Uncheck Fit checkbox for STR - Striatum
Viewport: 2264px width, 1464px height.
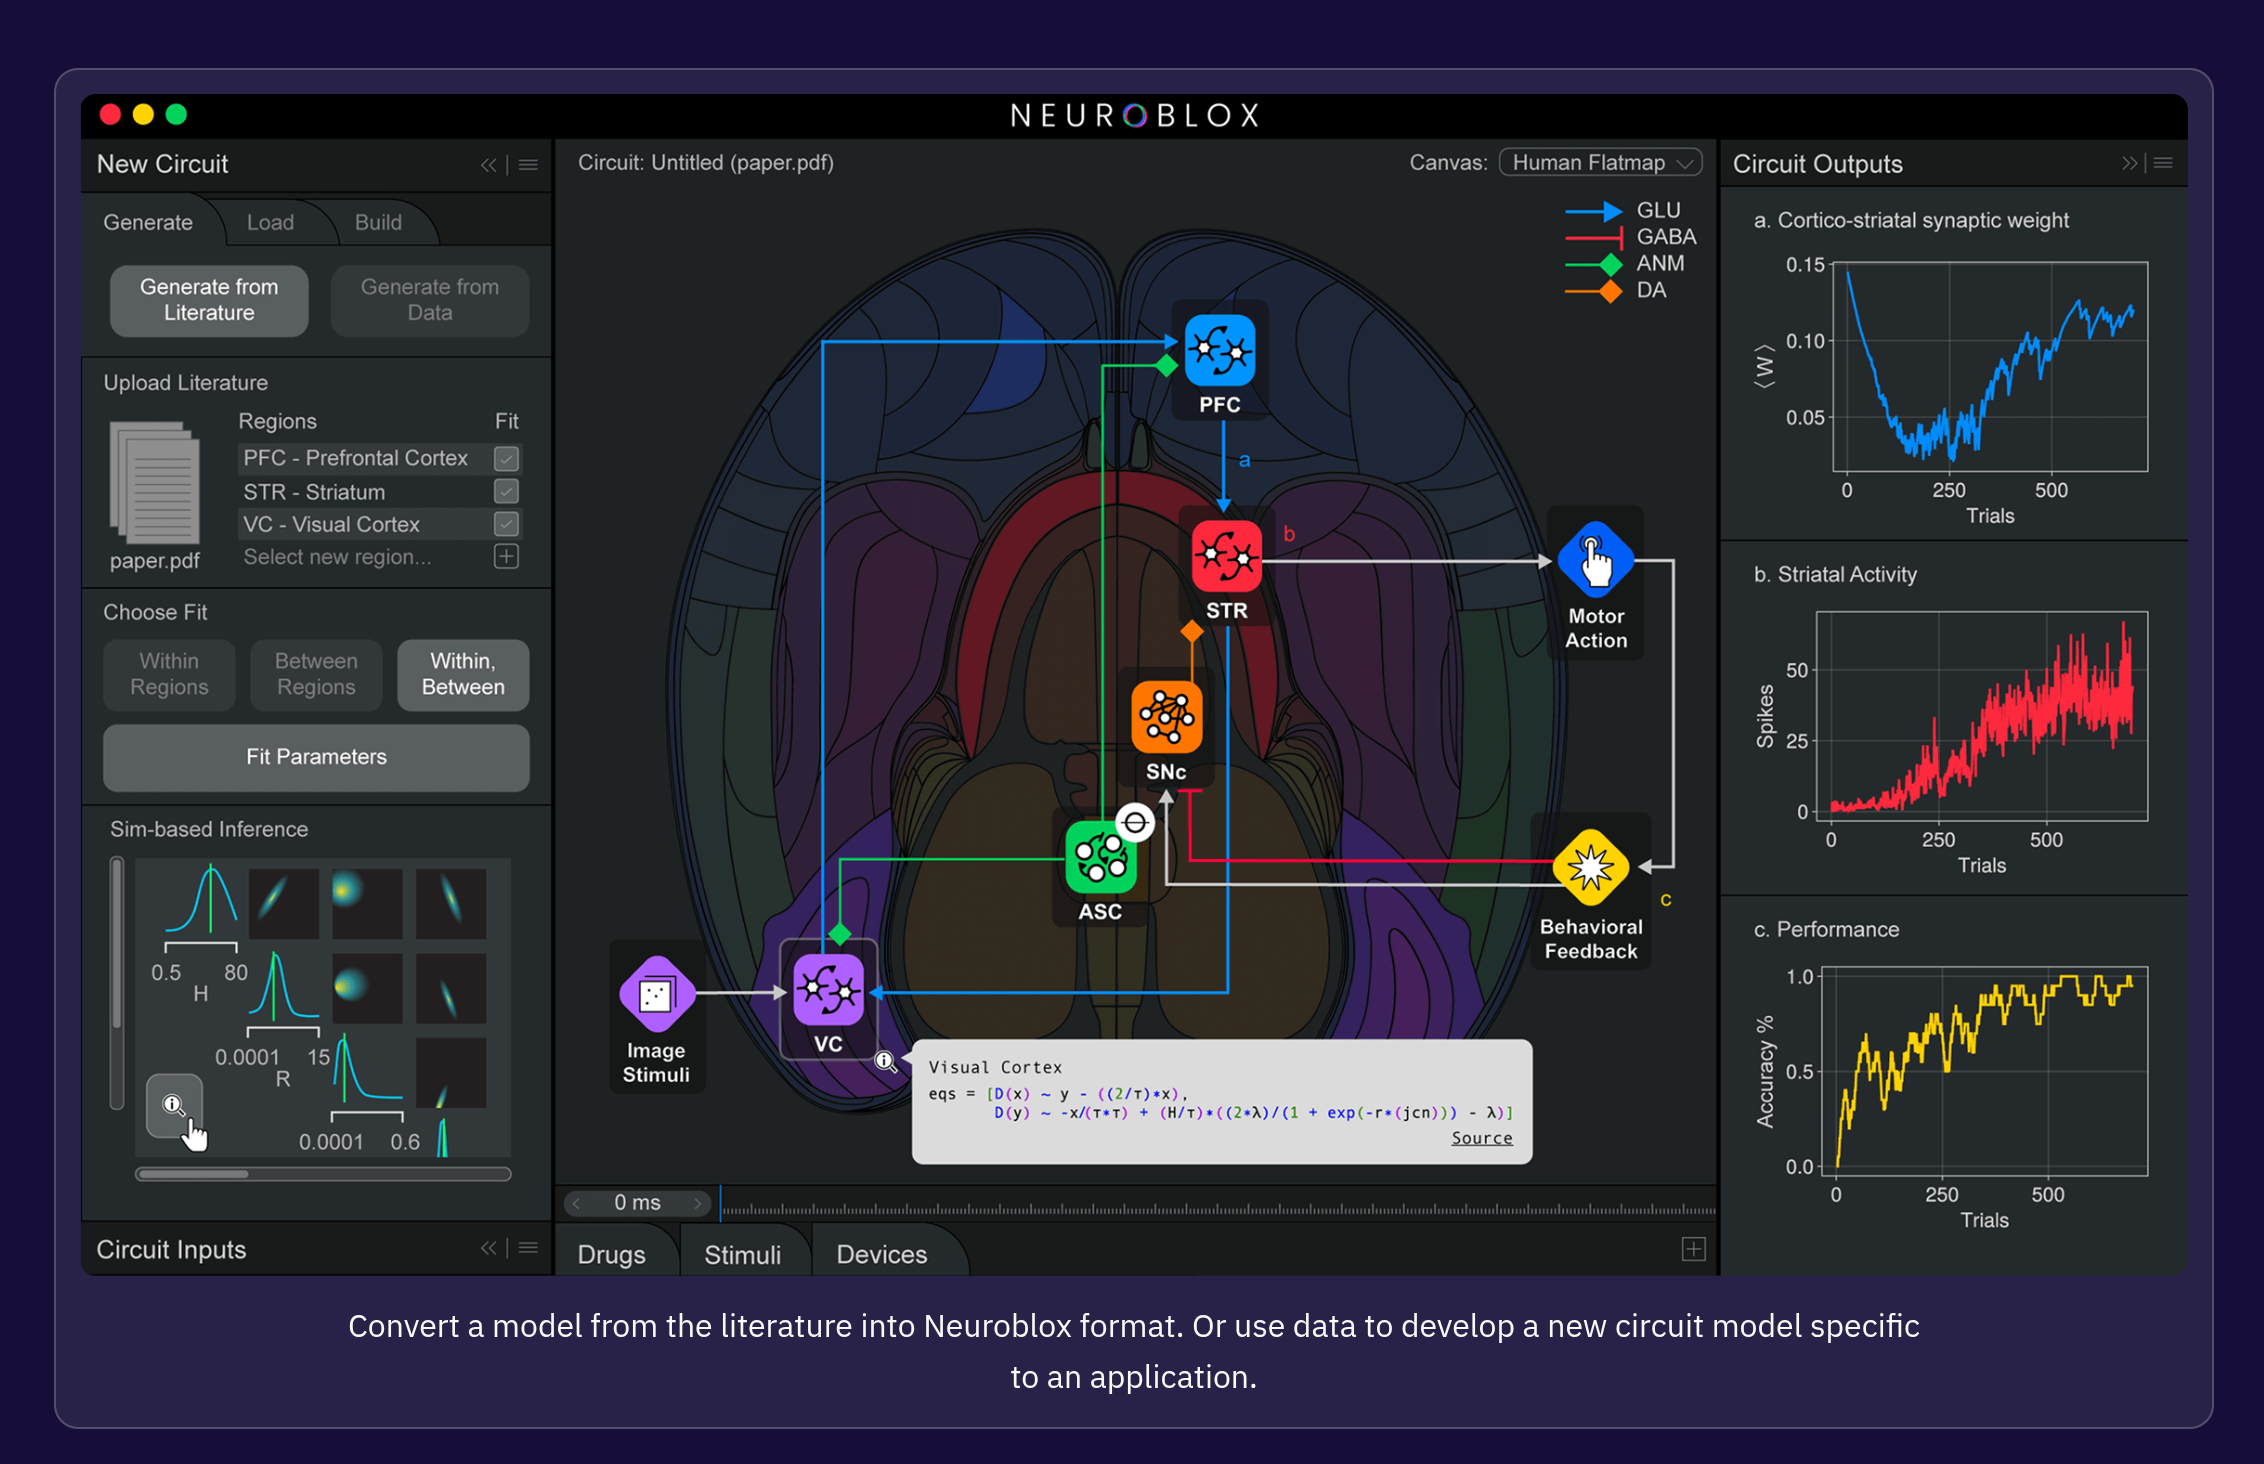pyautogui.click(x=507, y=491)
